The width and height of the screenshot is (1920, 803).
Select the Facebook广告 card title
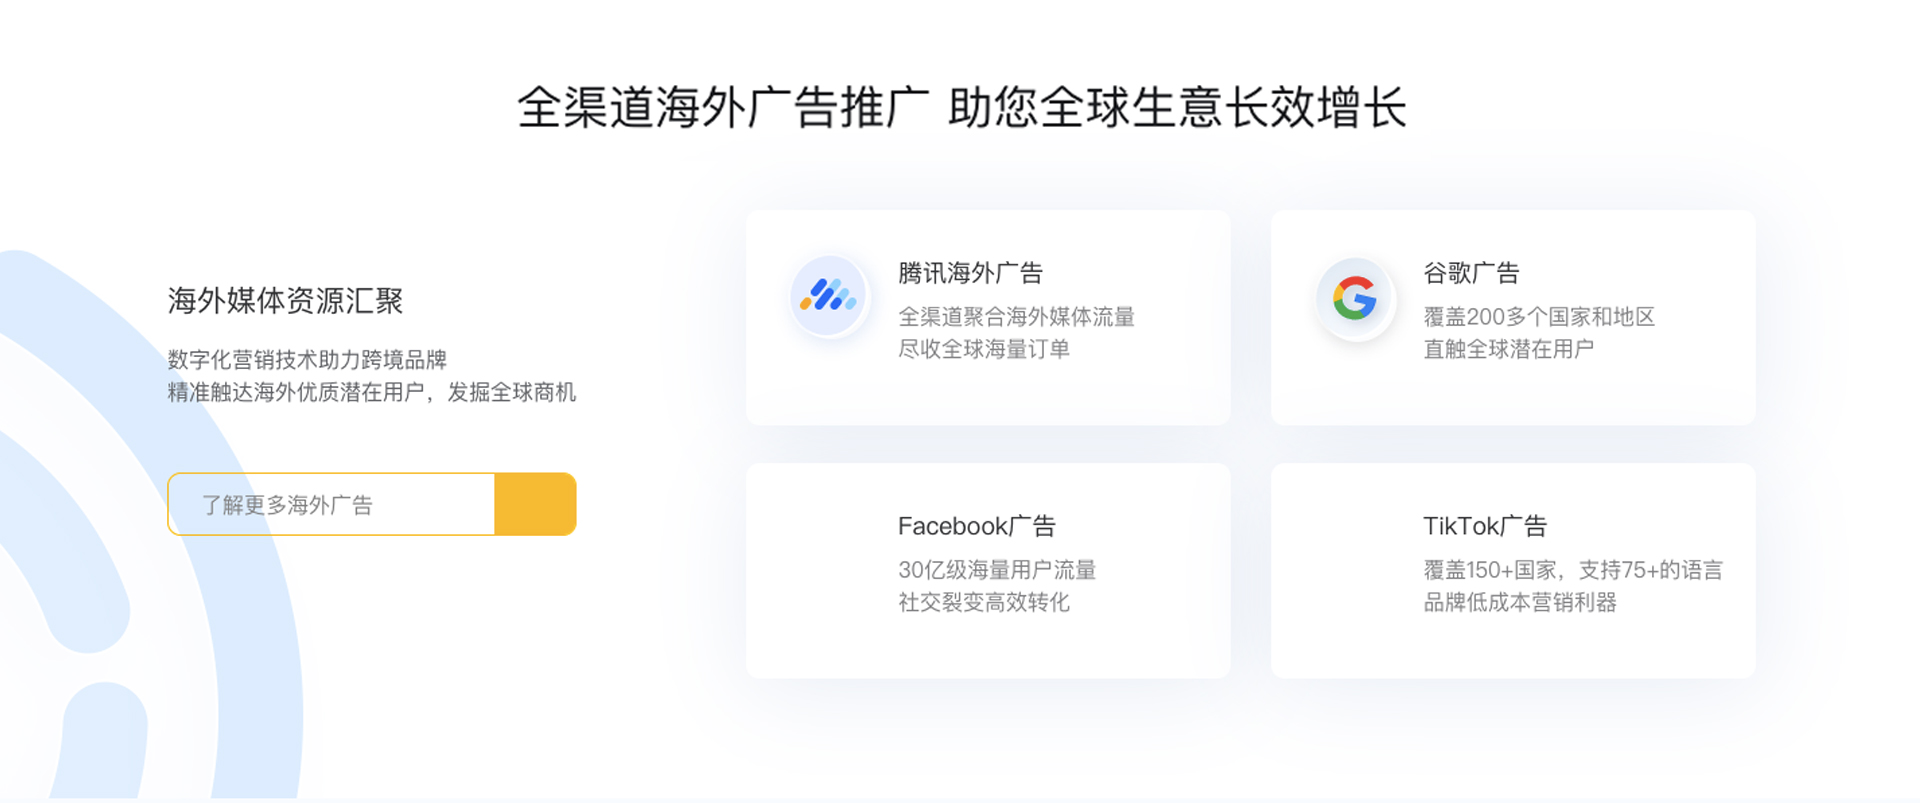pos(976,526)
